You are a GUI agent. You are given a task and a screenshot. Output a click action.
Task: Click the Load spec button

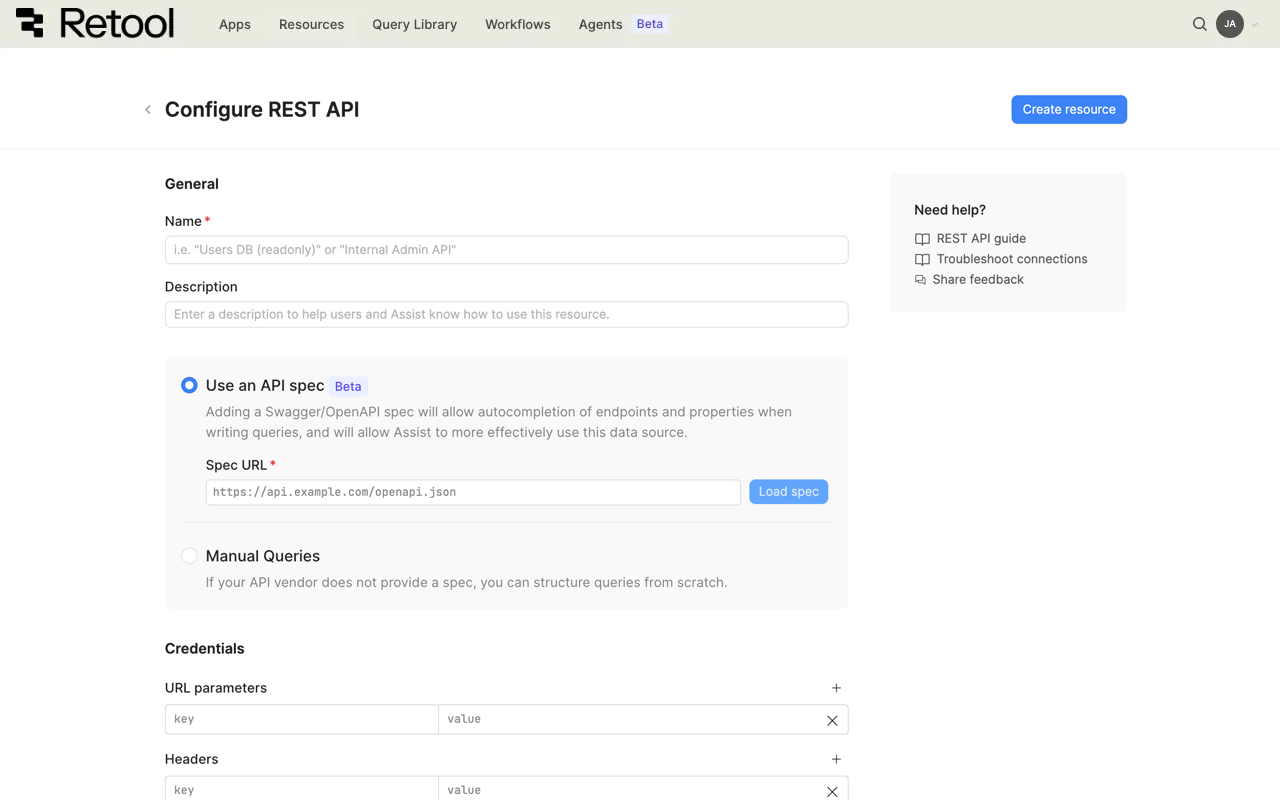click(x=788, y=492)
